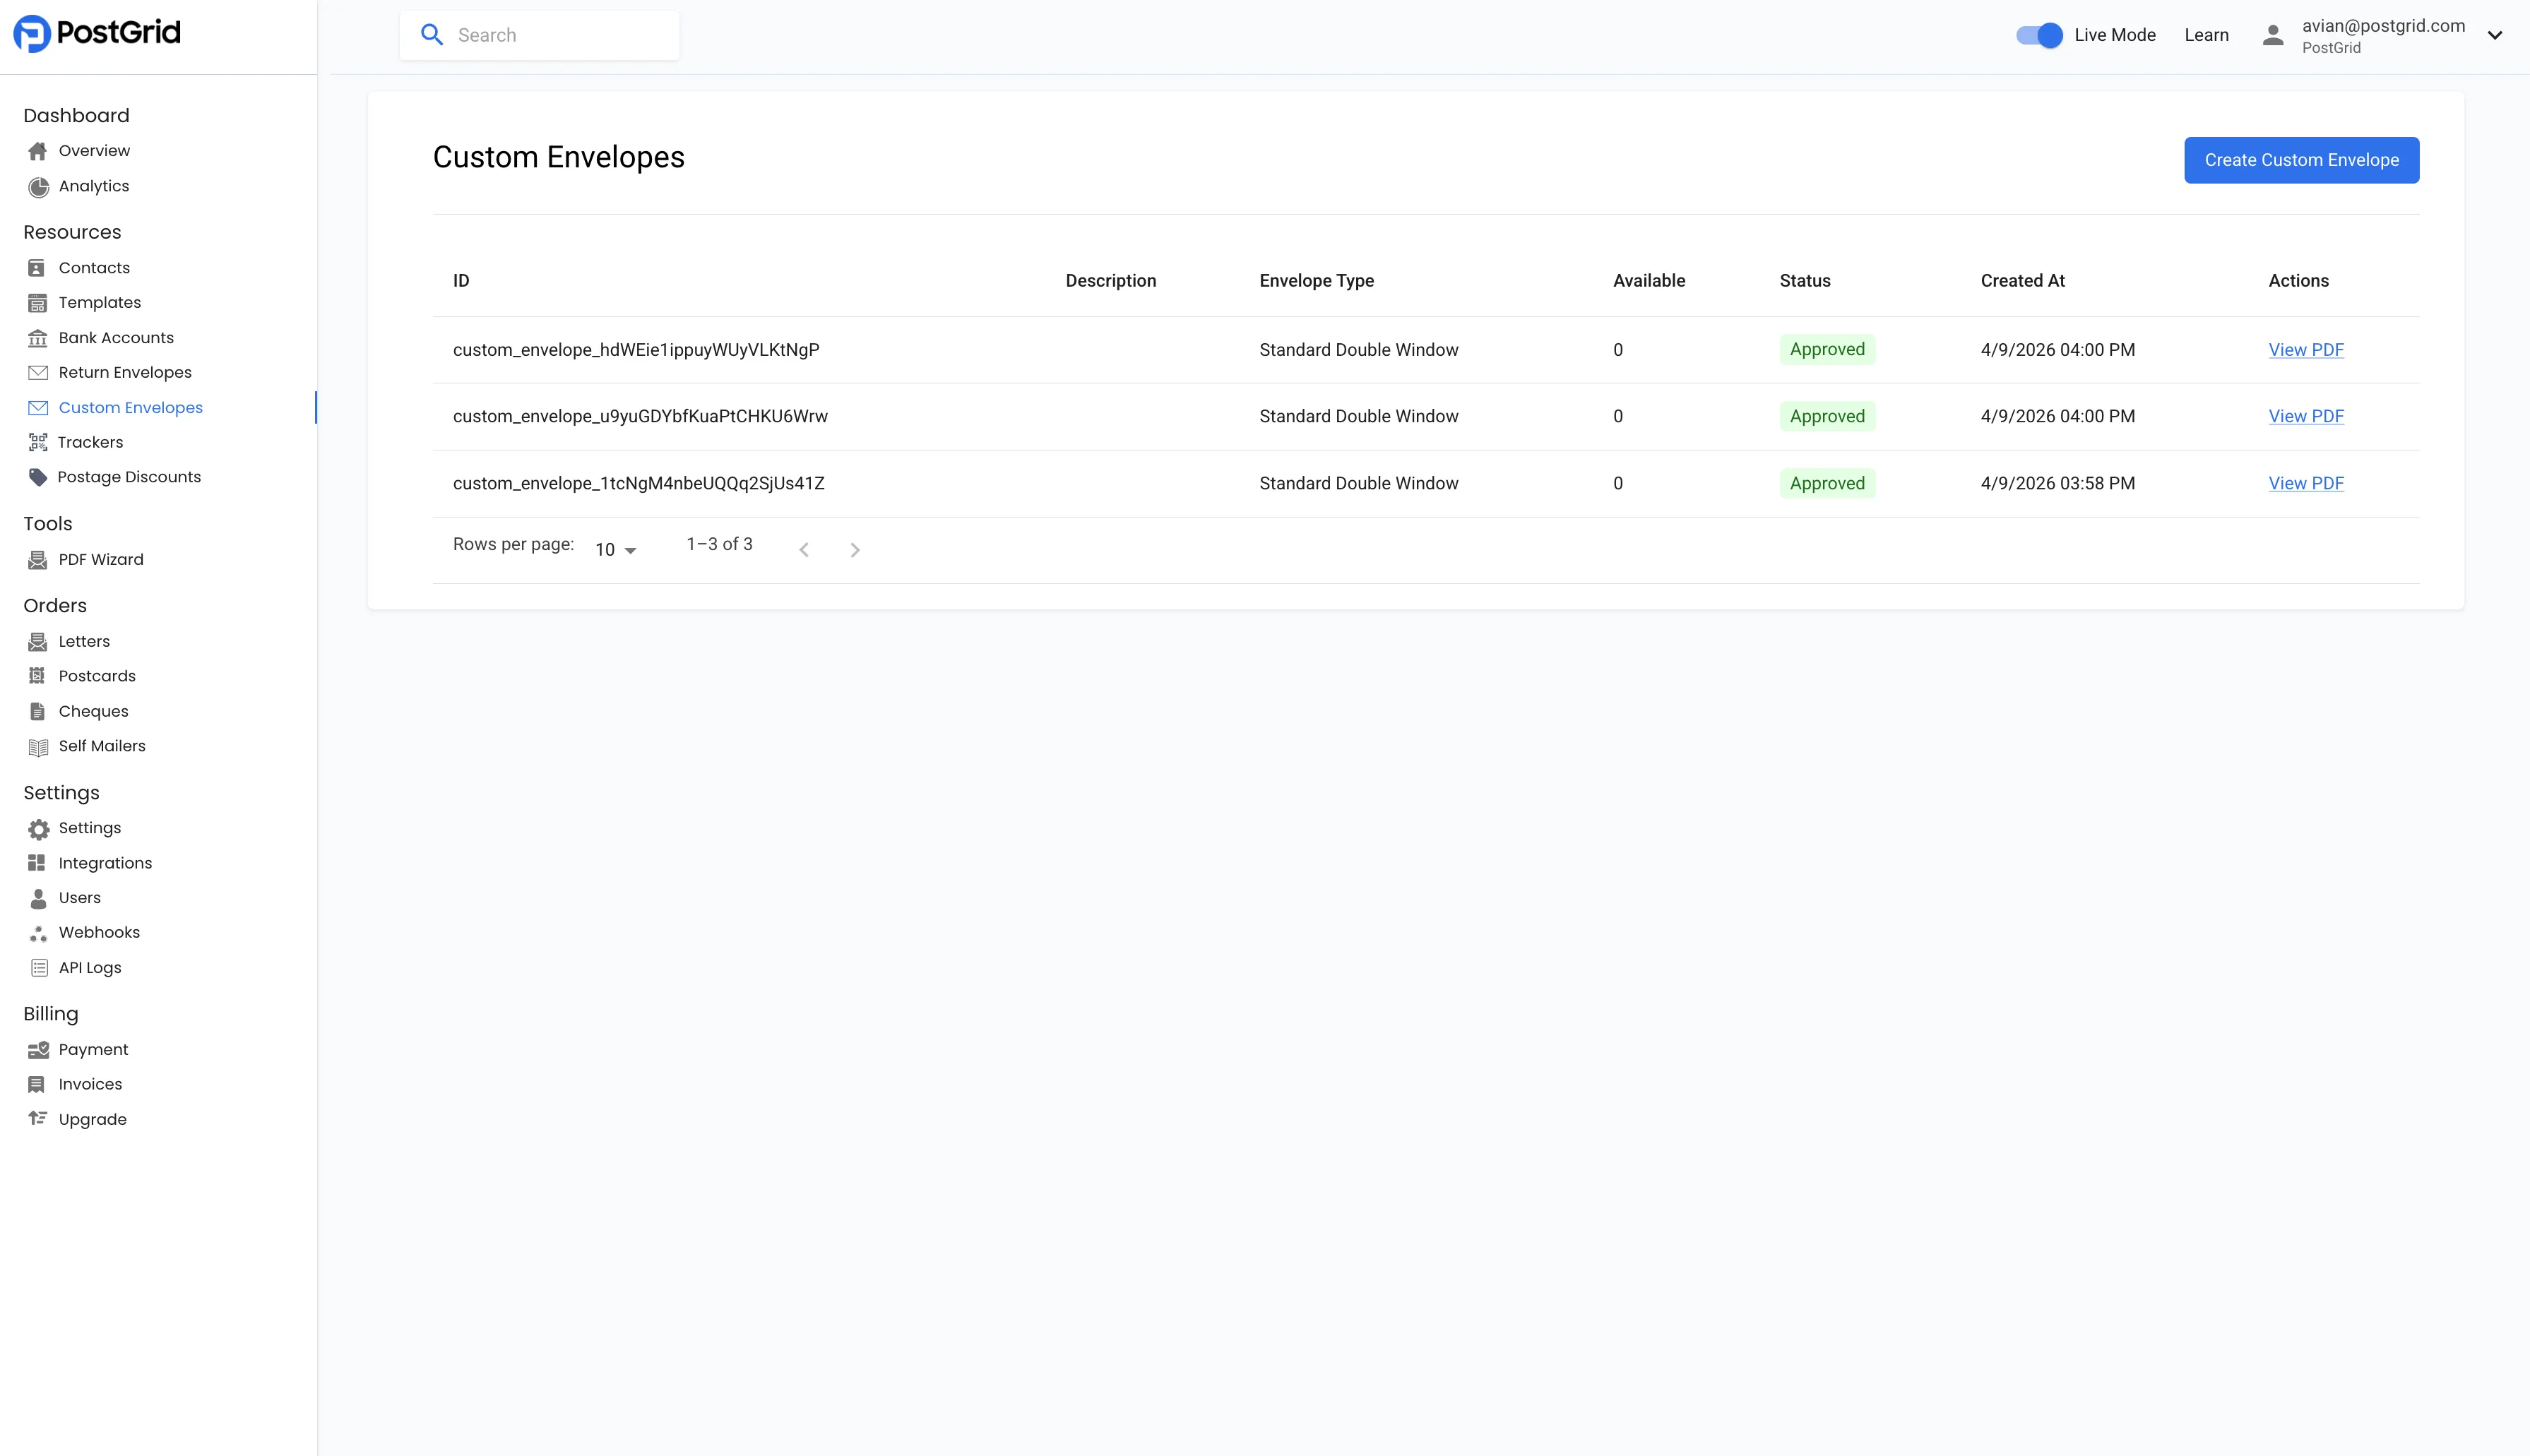Open the Learn link in header
Image resolution: width=2530 pixels, height=1456 pixels.
(2206, 35)
